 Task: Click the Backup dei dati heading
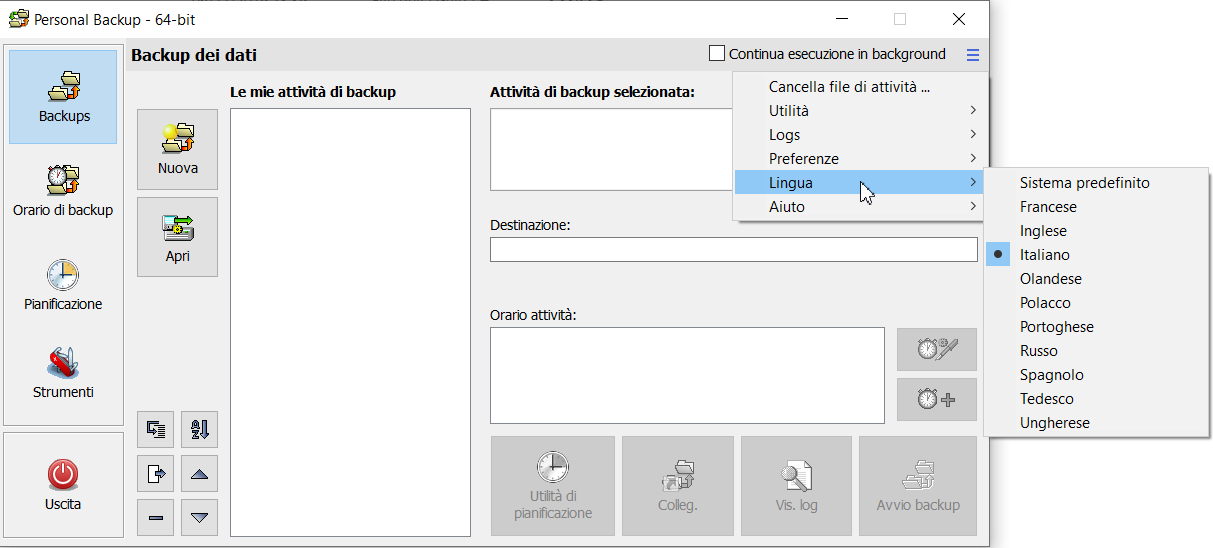point(194,55)
